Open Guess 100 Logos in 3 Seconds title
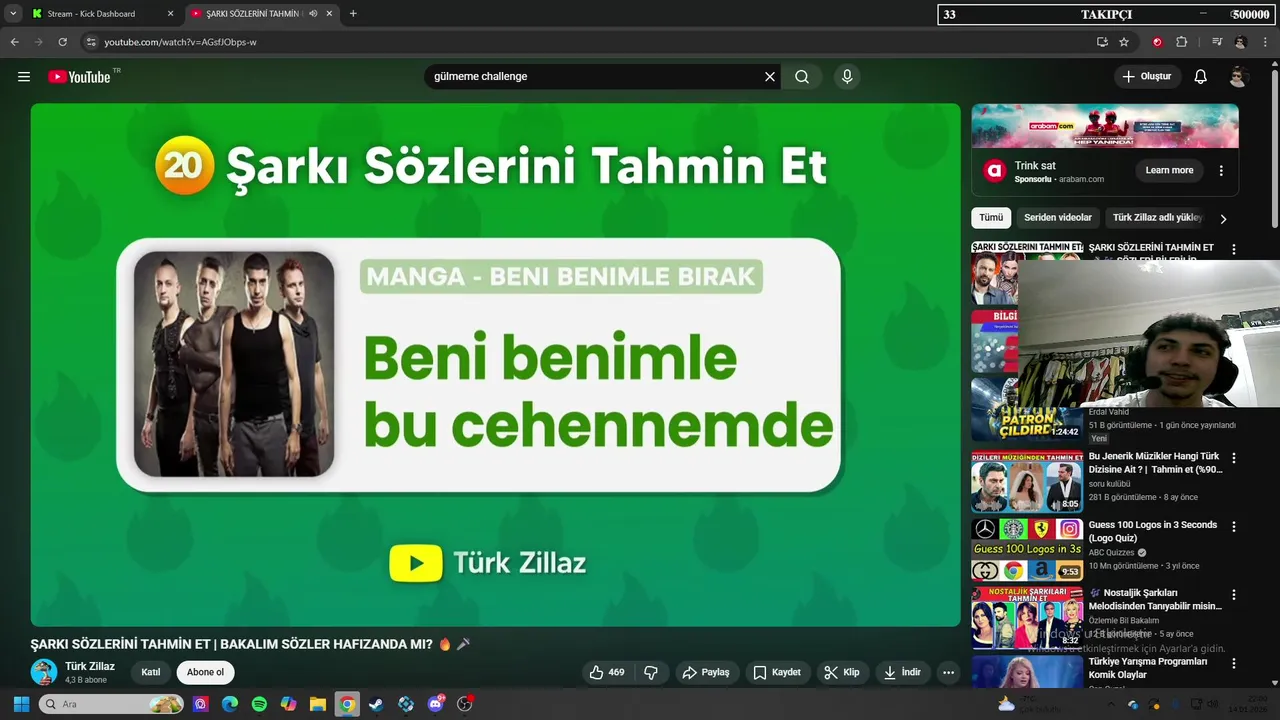 click(x=1153, y=532)
